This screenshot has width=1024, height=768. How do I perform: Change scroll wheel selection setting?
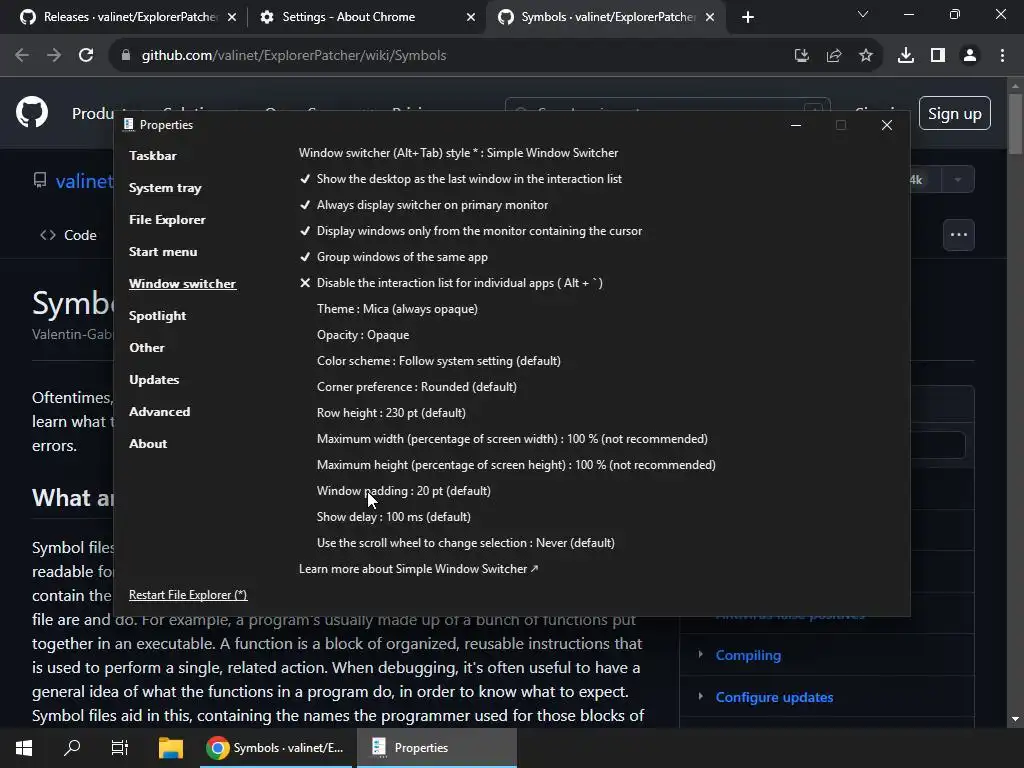tap(466, 543)
